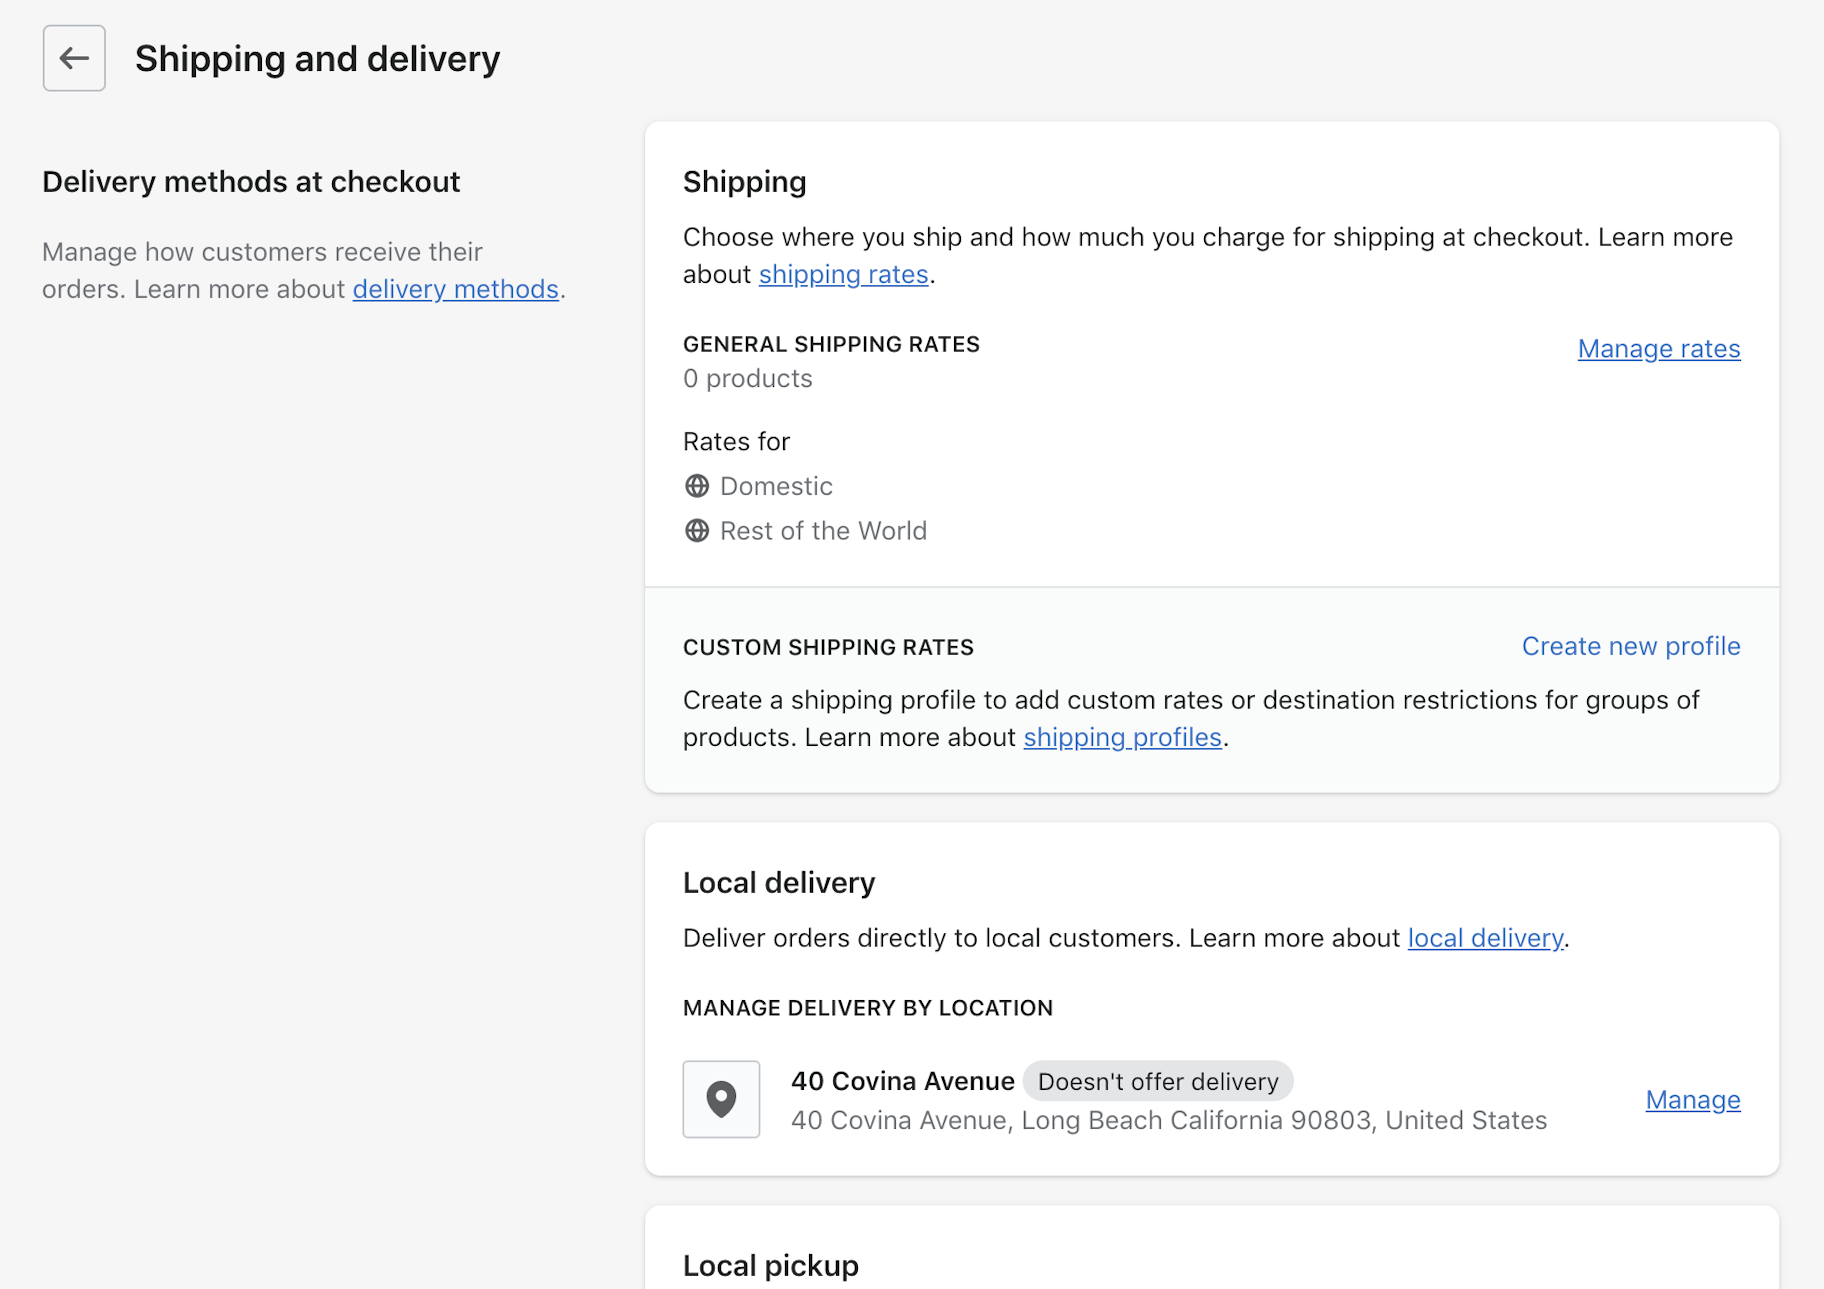The image size is (1824, 1289).
Task: Click the location pin icon for 40 Covina Avenue
Action: tap(721, 1099)
